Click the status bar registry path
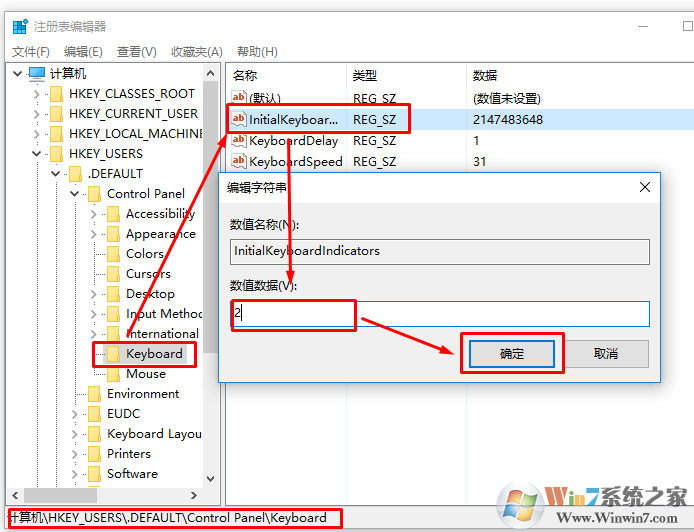The height and width of the screenshot is (532, 694). pyautogui.click(x=168, y=518)
